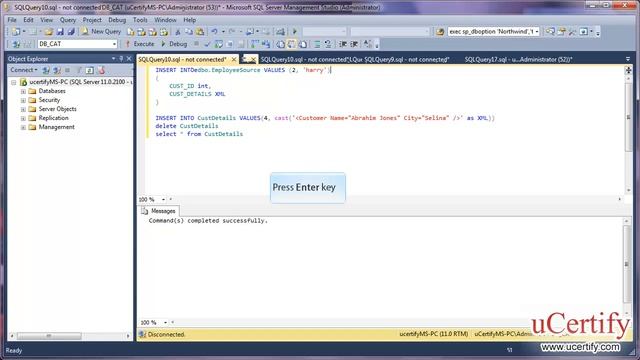Open the Debug menu in menu bar
640x360 pixels.
117,20
